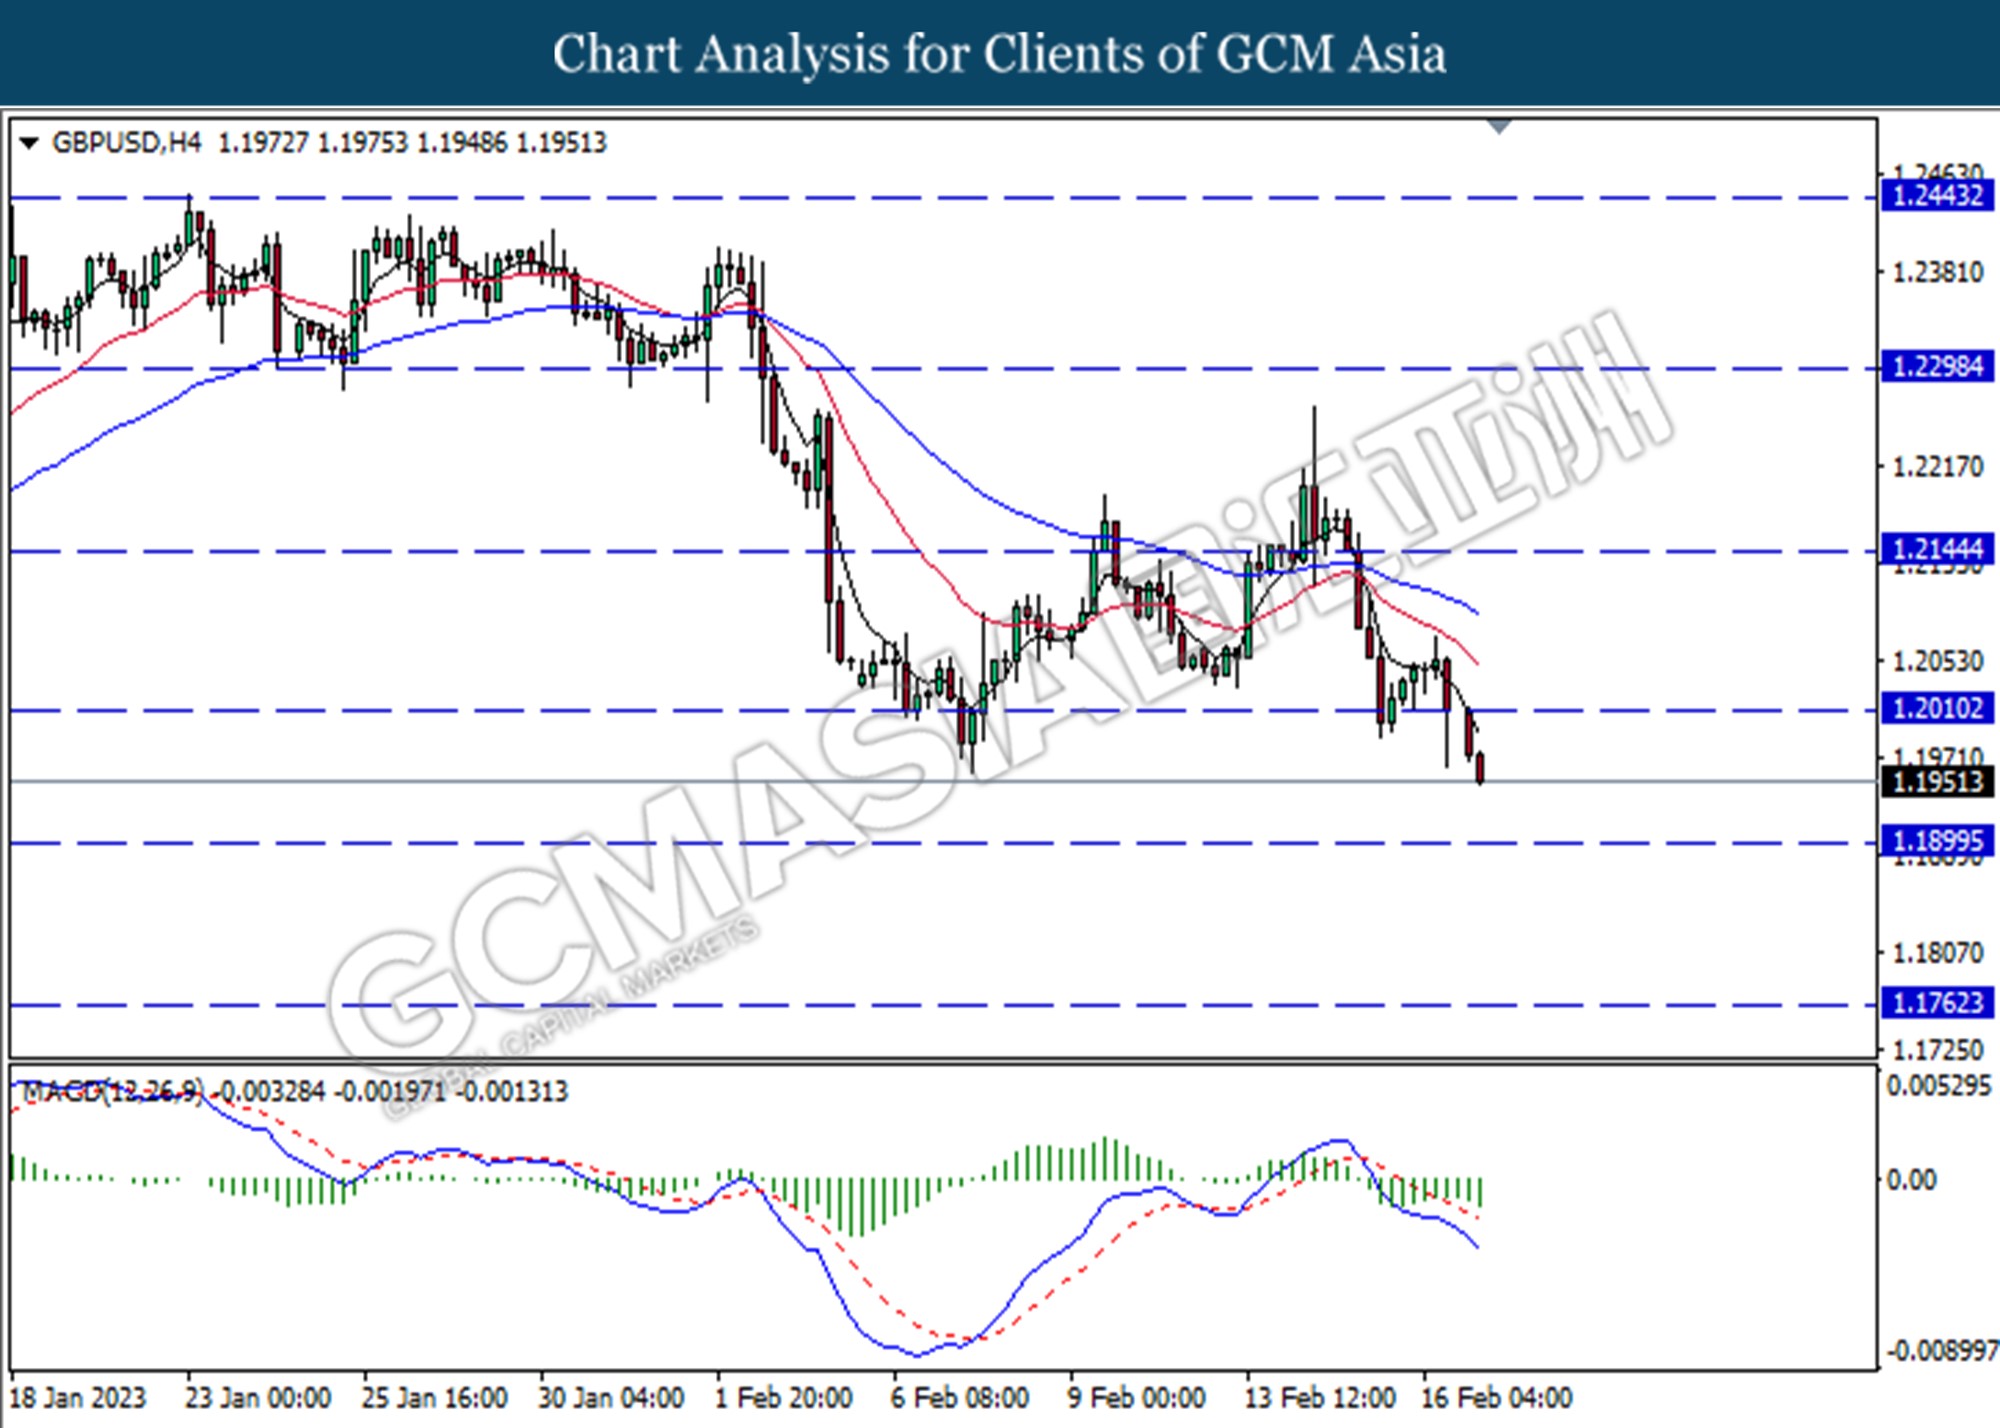The image size is (2000, 1428).
Task: Click the Chart Analysis for Clients title
Action: click(999, 54)
